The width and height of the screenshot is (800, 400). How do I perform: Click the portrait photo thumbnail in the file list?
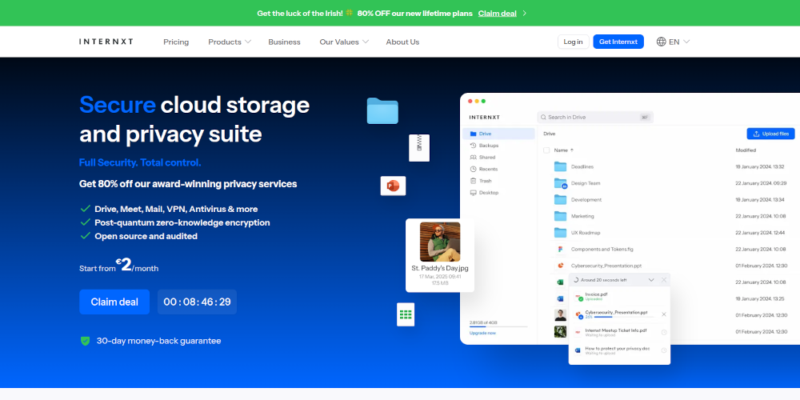point(560,315)
